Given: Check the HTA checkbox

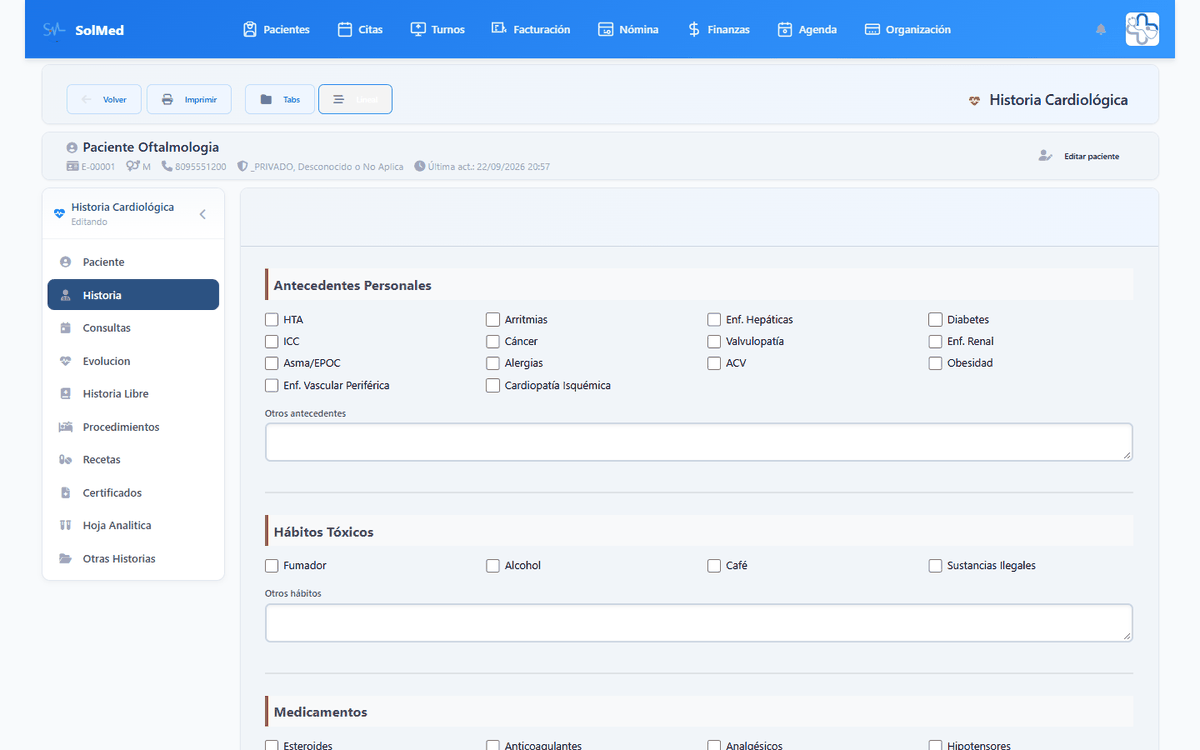Looking at the screenshot, I should click(x=272, y=320).
